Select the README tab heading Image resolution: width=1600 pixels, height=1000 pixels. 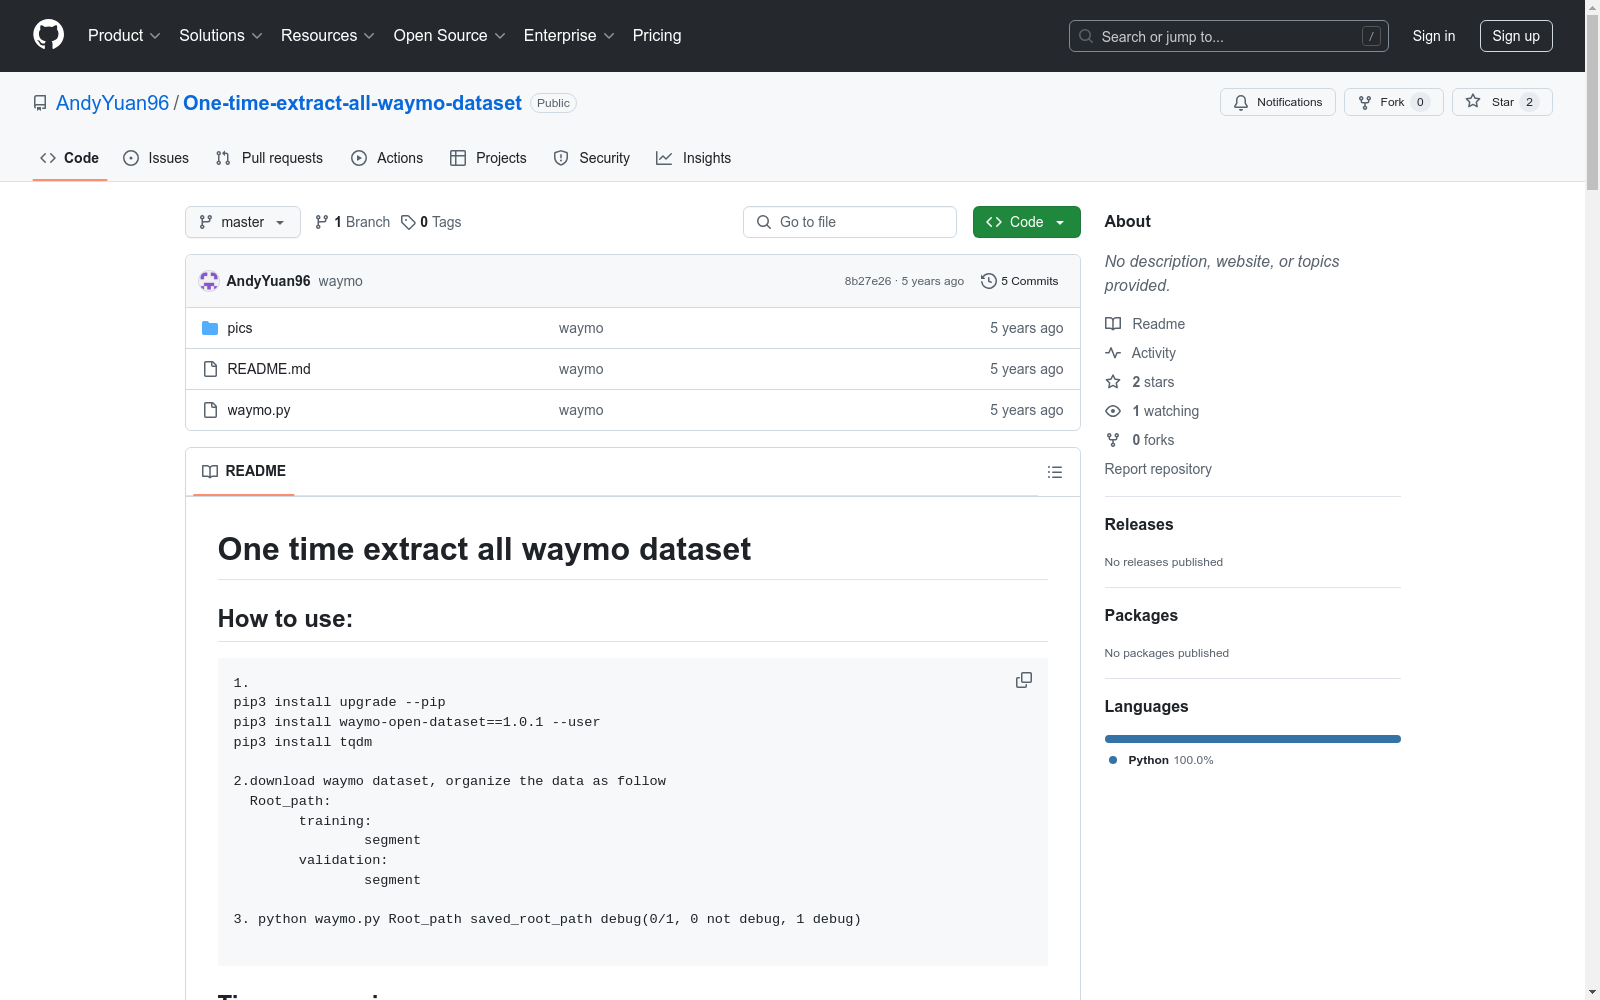(244, 471)
